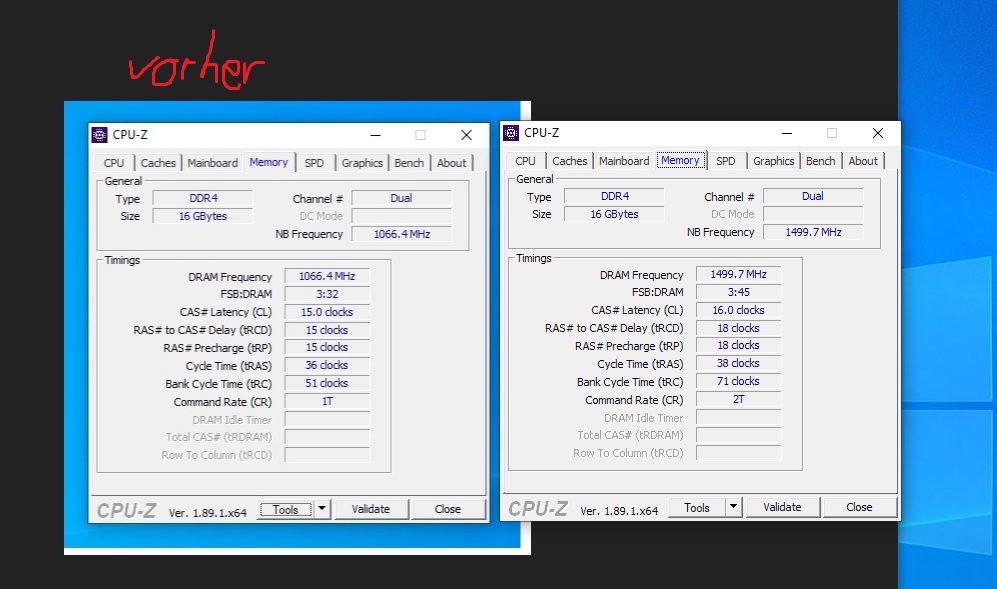The image size is (997, 589).
Task: Open the Caches tab in the right CPU-Z window
Action: (x=569, y=161)
